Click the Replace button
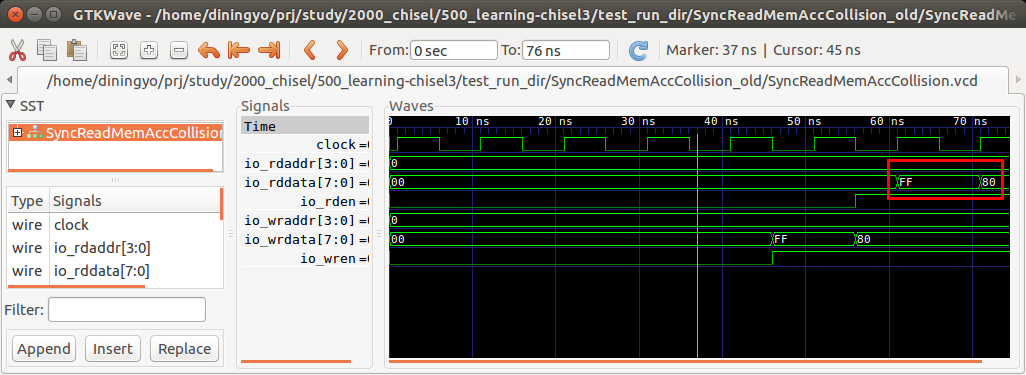 coord(185,349)
